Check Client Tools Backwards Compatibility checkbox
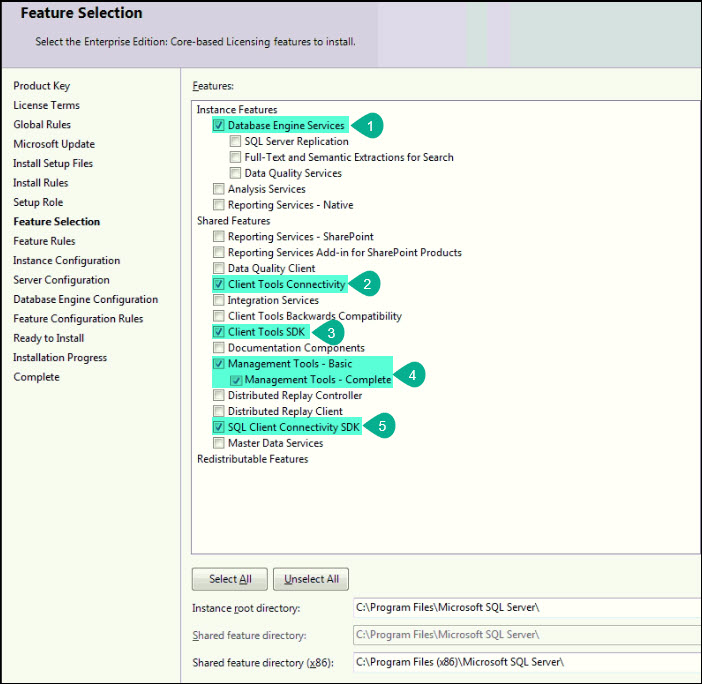This screenshot has height=684, width=702. 218,316
